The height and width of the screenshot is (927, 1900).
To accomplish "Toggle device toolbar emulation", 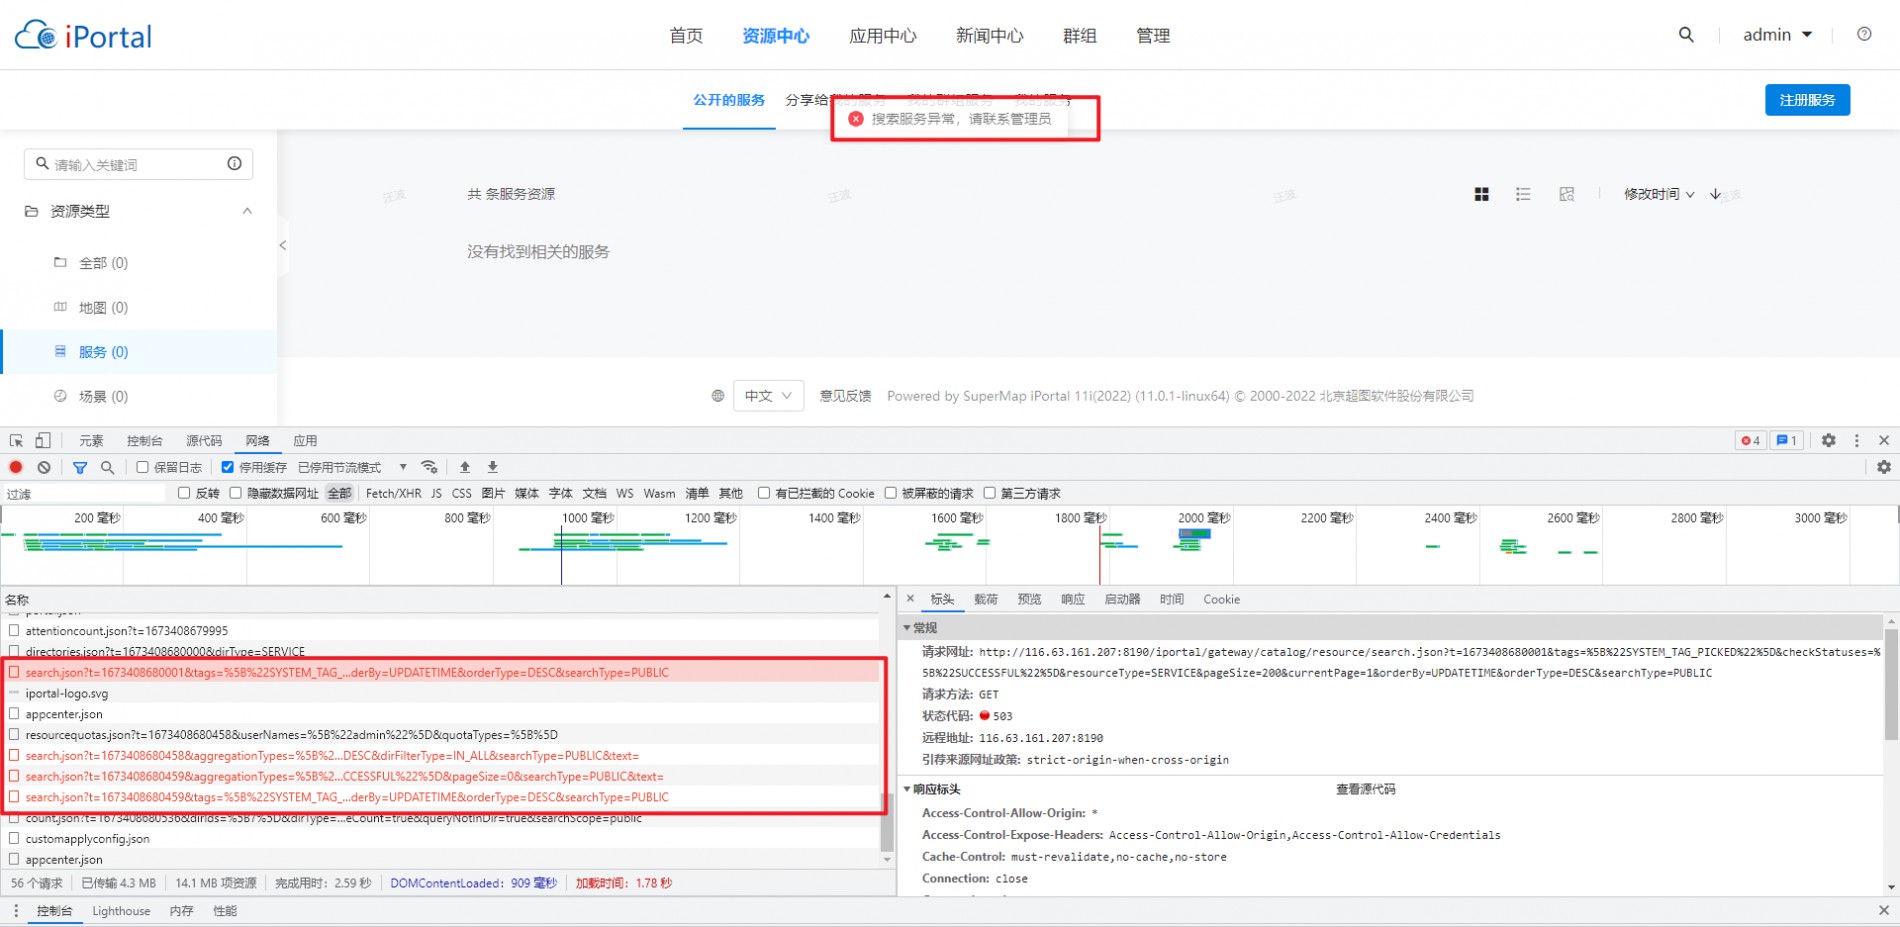I will point(43,440).
